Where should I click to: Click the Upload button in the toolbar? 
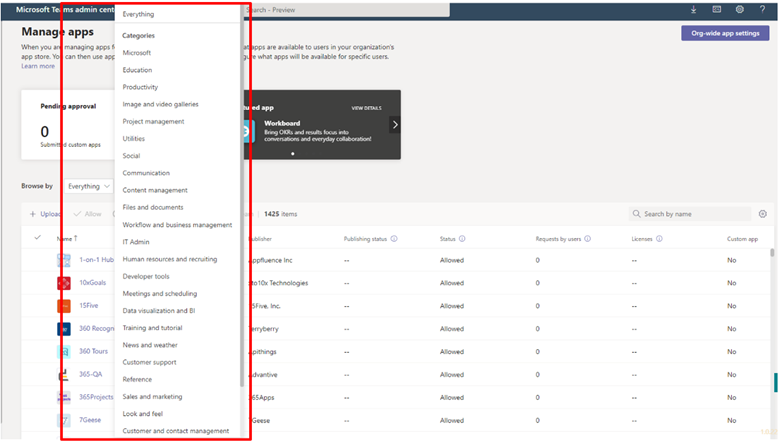[45, 214]
